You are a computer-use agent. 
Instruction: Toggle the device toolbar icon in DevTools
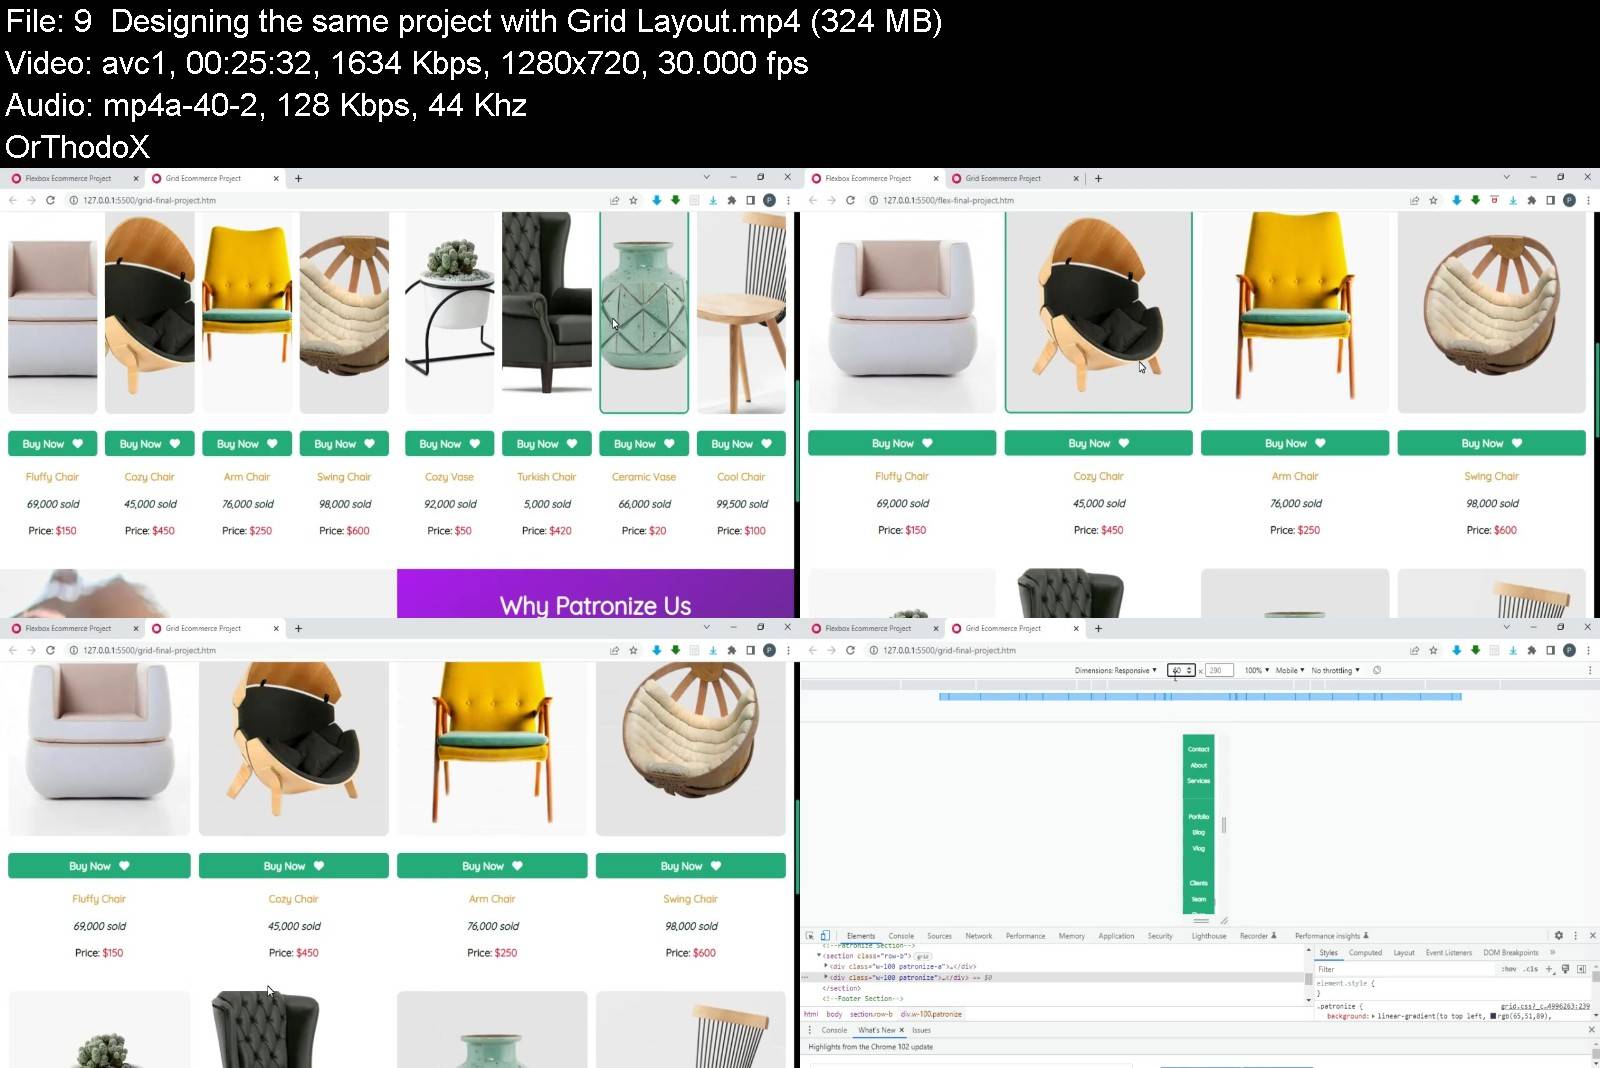(x=825, y=936)
